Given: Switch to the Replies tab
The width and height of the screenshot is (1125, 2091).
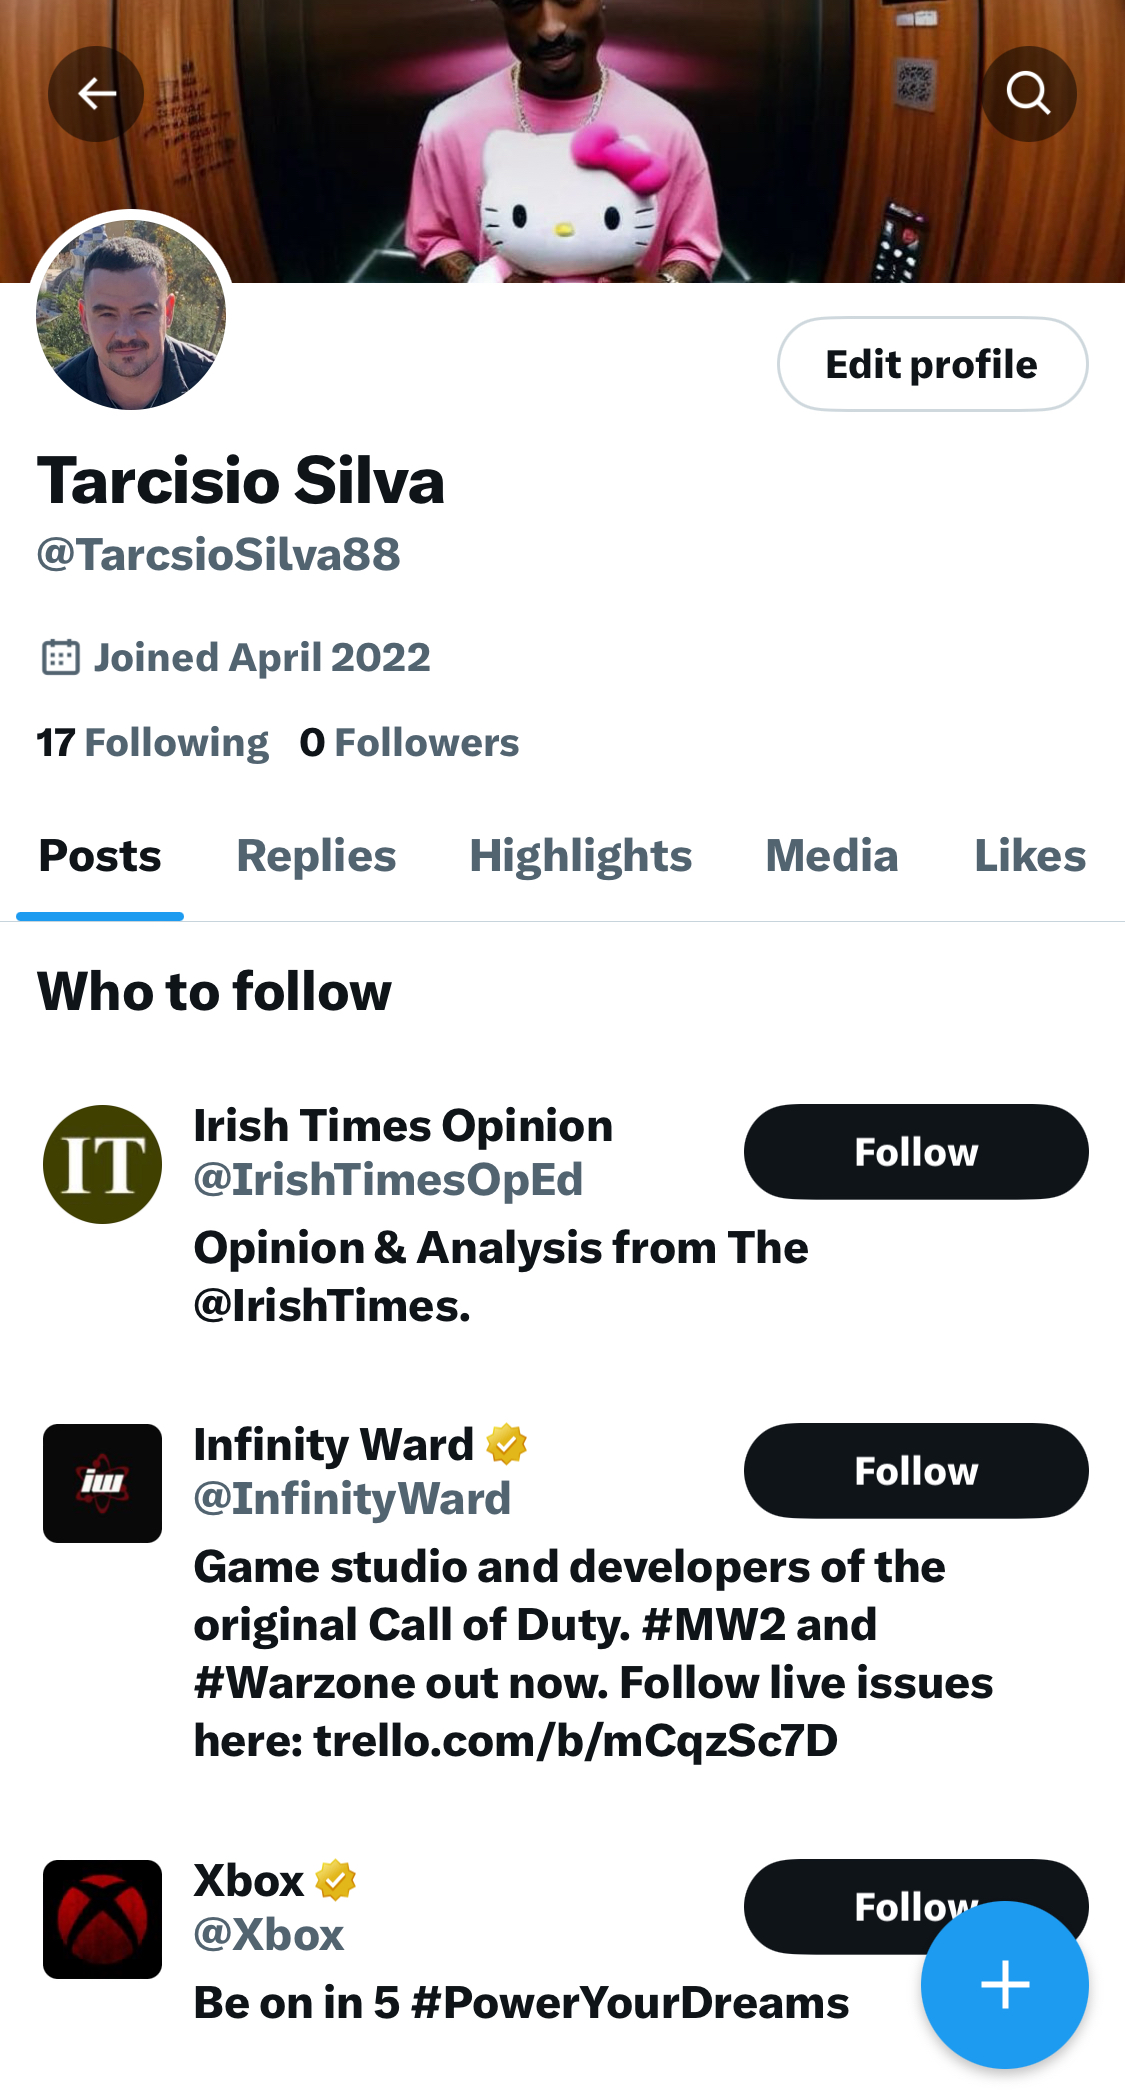Looking at the screenshot, I should (x=316, y=856).
